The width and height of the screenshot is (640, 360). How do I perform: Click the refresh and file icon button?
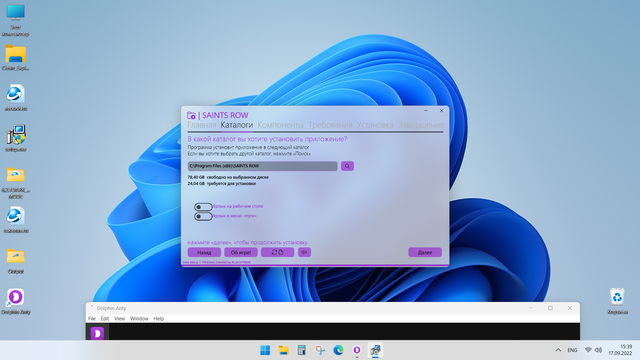click(x=278, y=252)
